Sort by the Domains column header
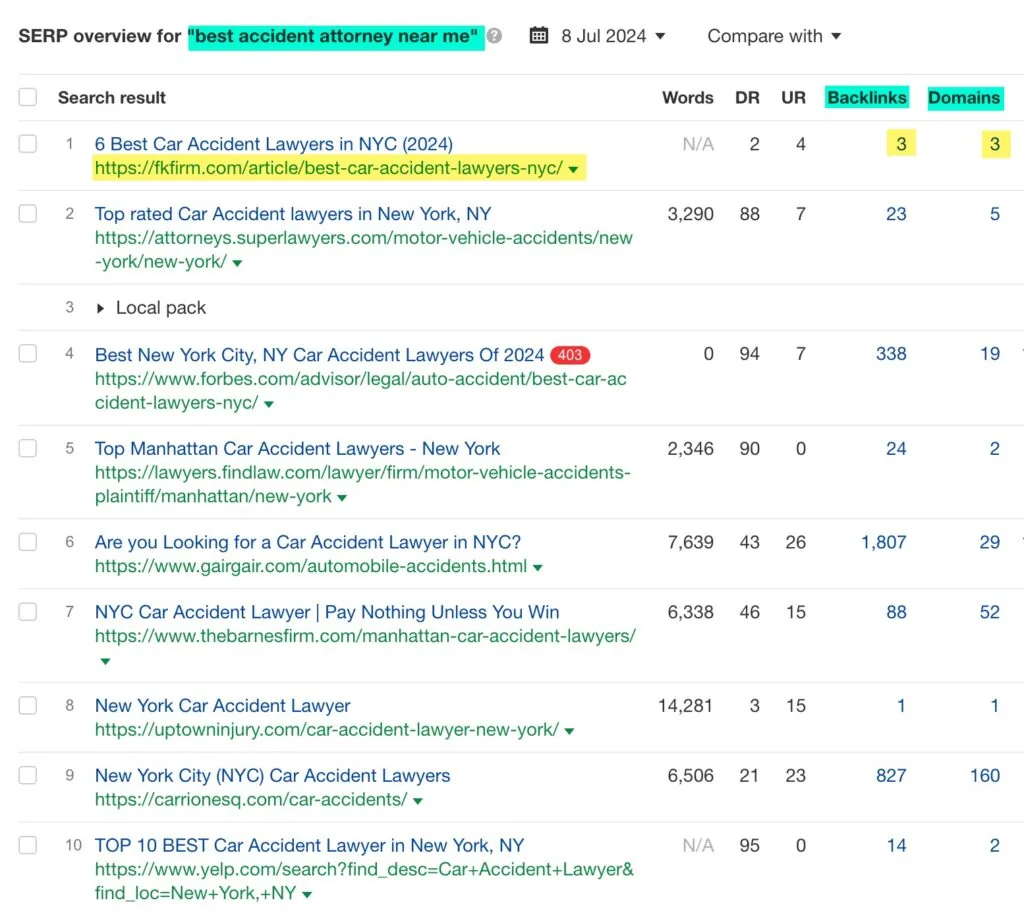This screenshot has width=1024, height=911. pos(964,98)
